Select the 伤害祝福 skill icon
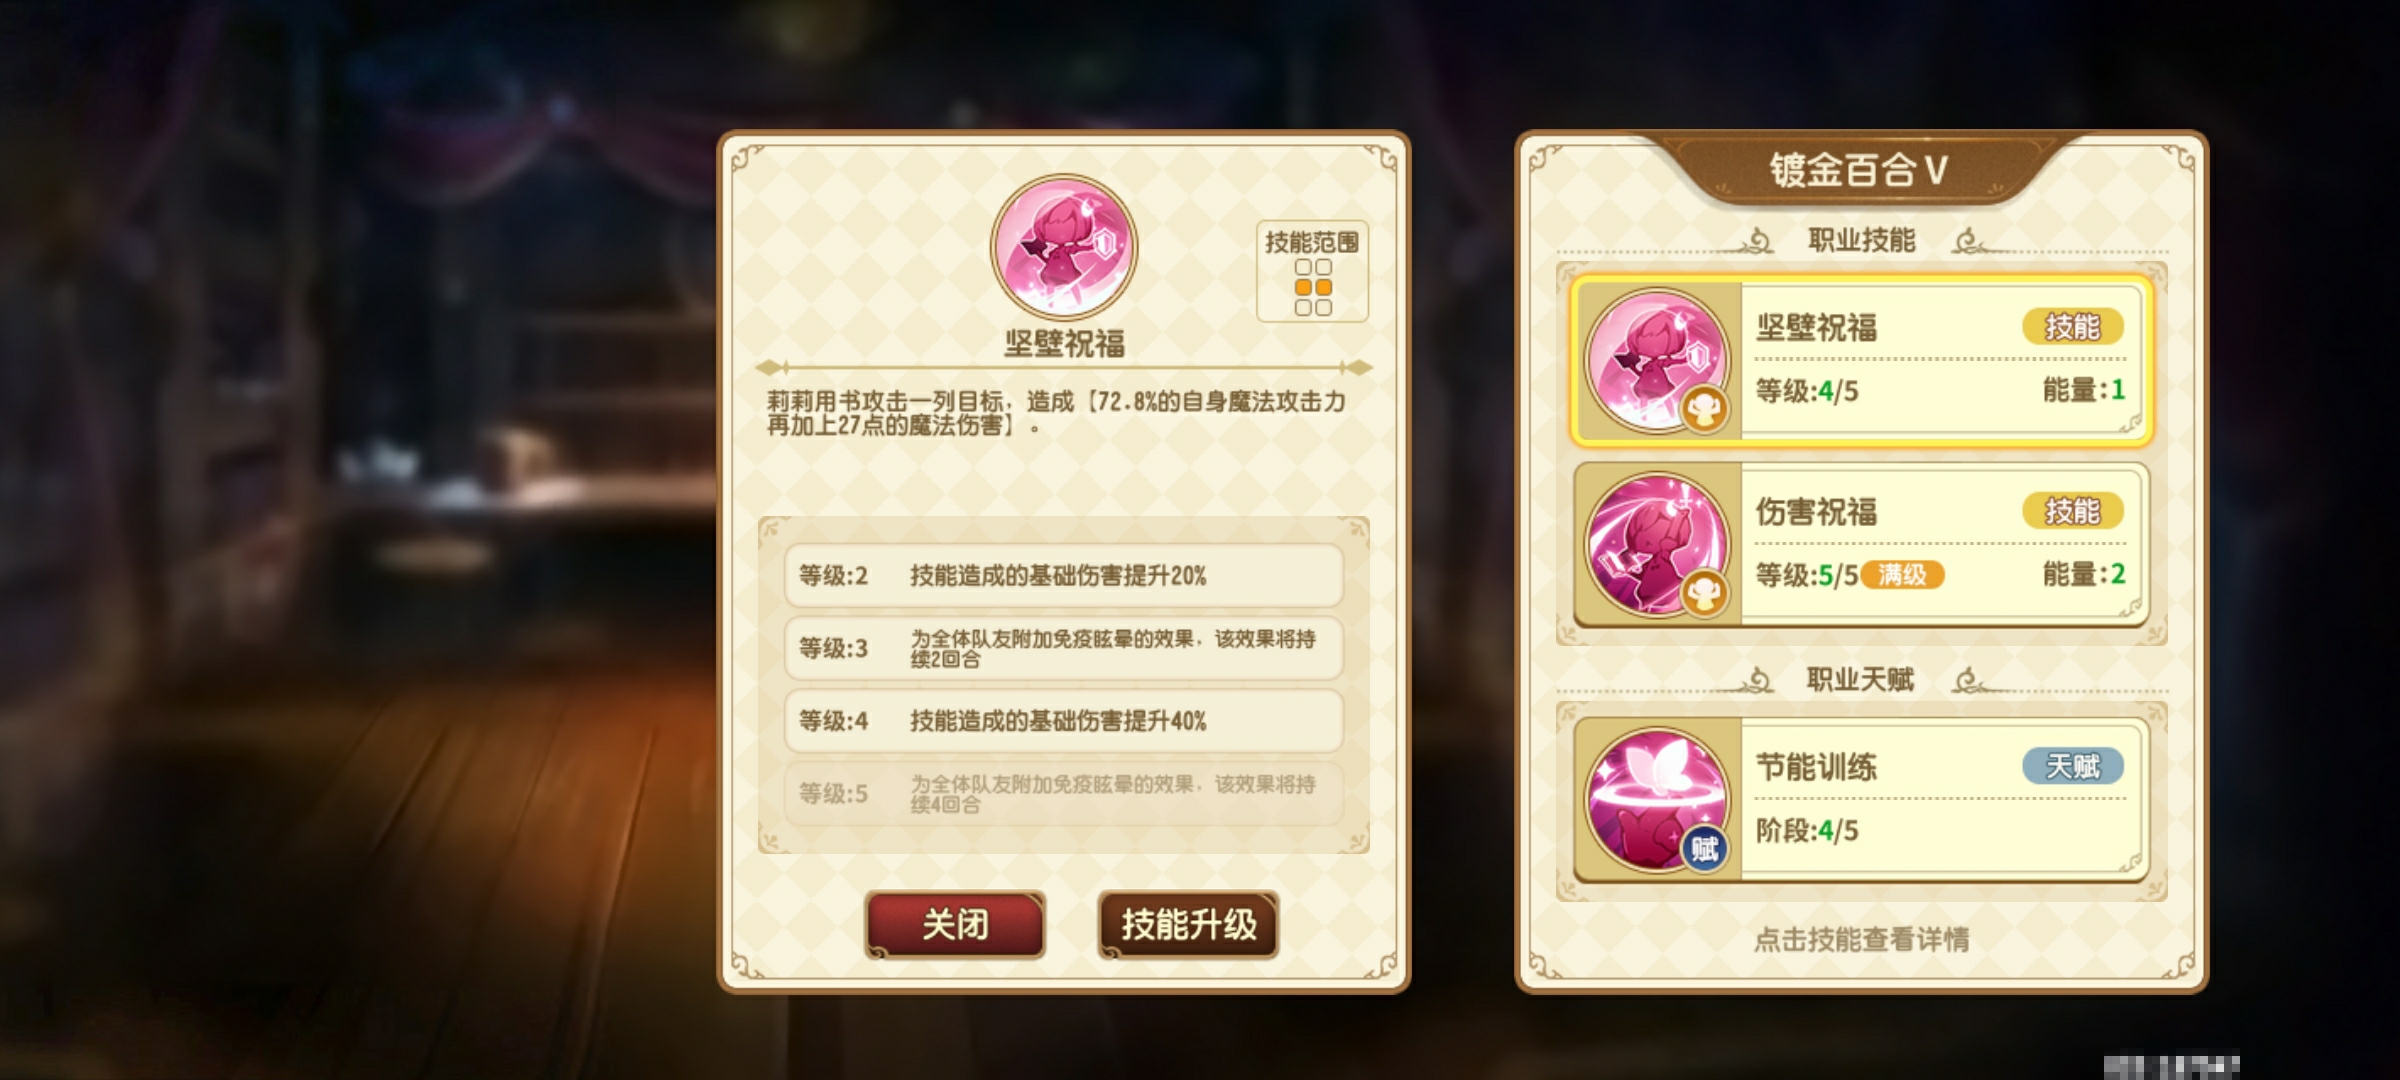This screenshot has height=1080, width=2400. click(1658, 544)
